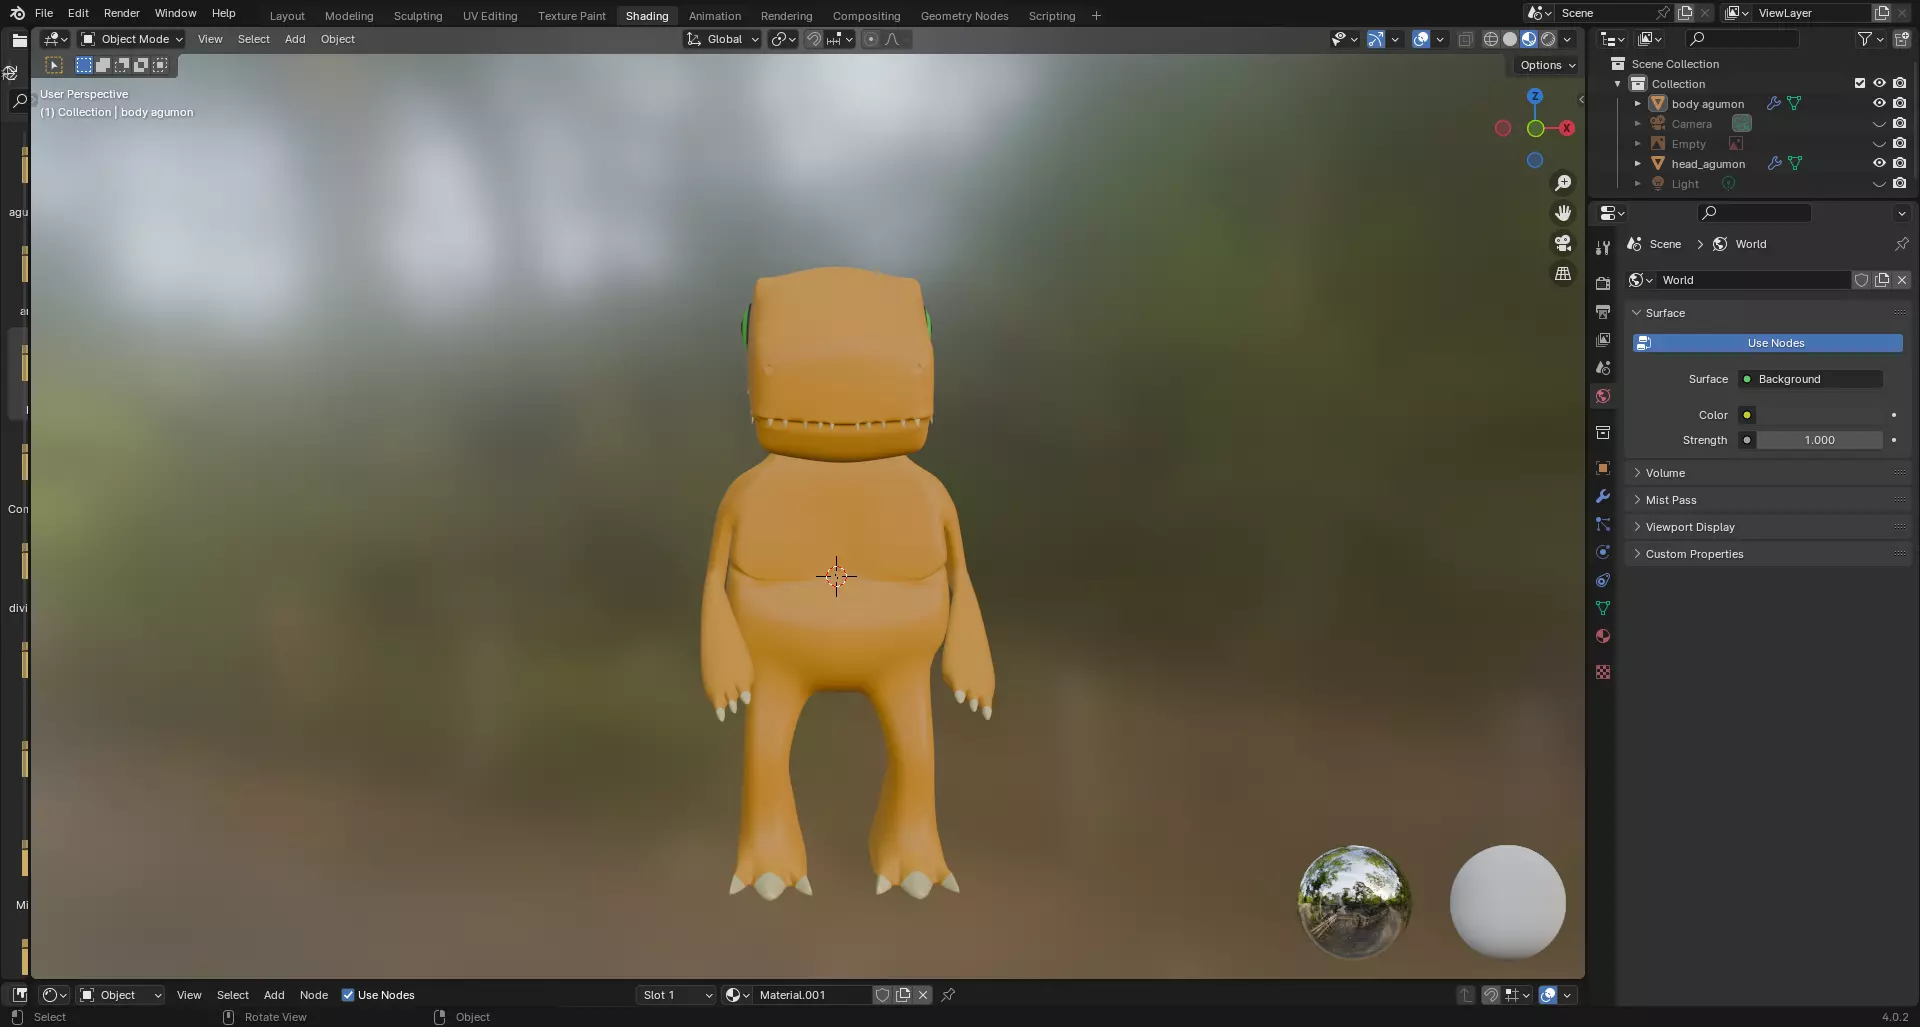Click the pan view hand gizmo
1920x1027 pixels.
pyautogui.click(x=1563, y=213)
